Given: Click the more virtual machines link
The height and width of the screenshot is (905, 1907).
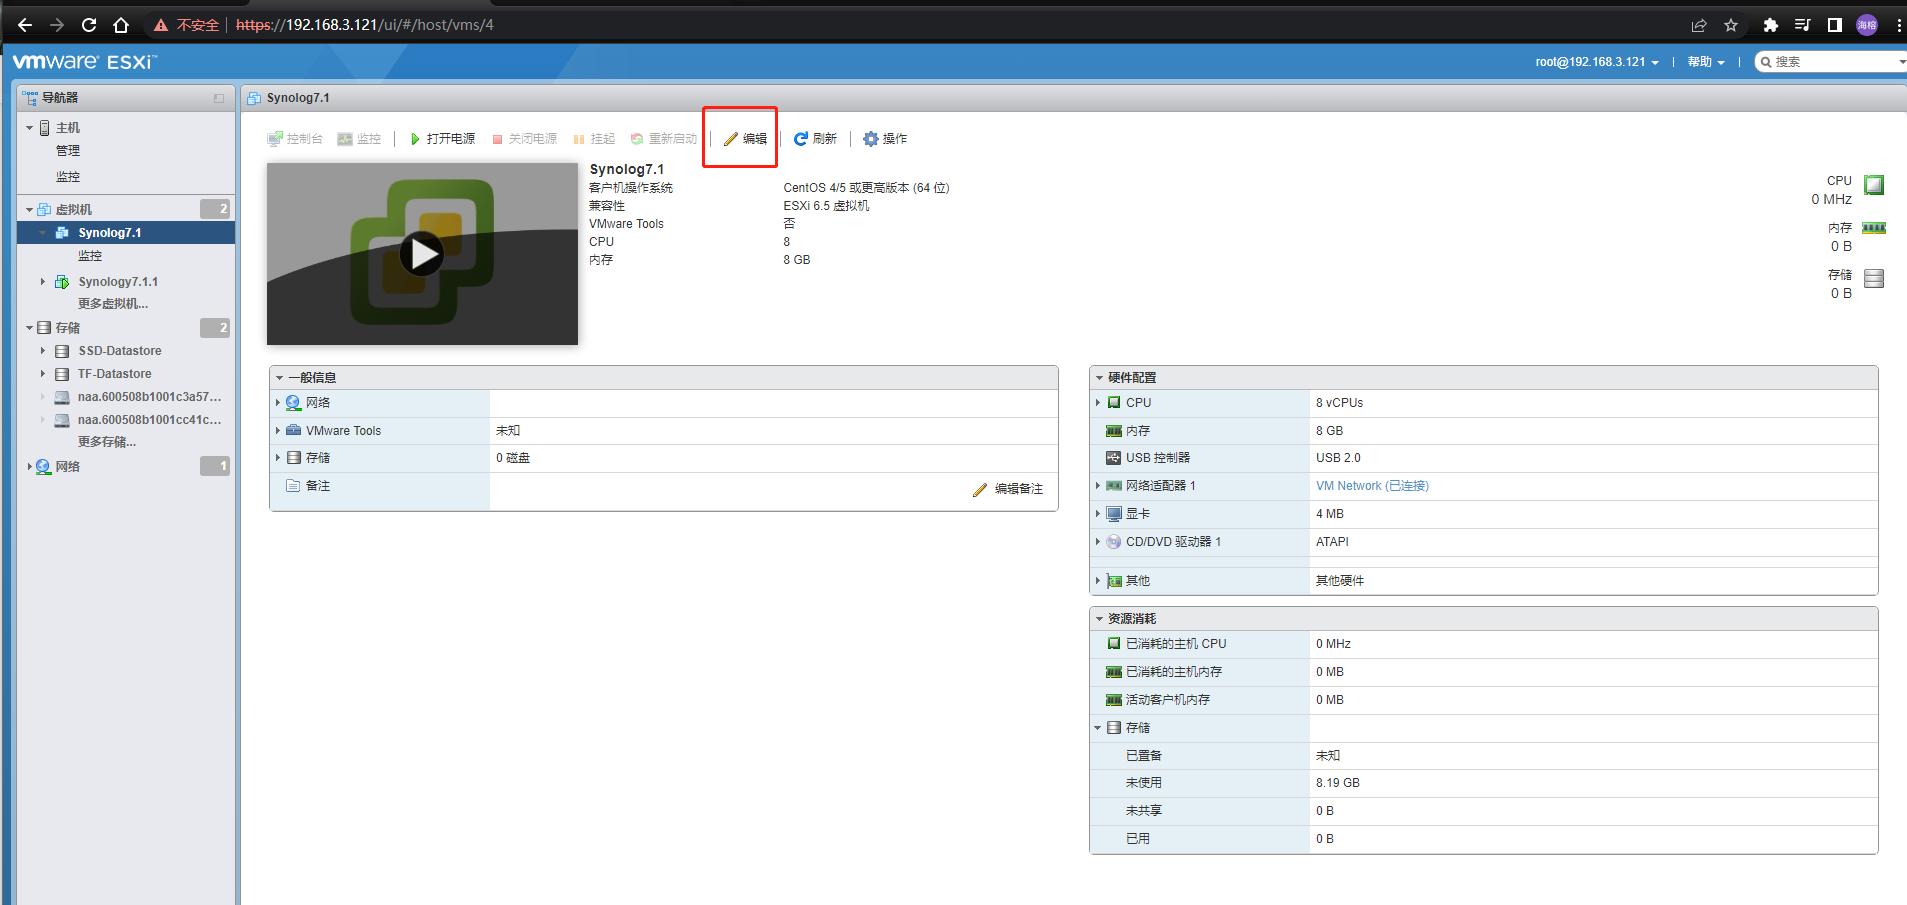Looking at the screenshot, I should pos(113,304).
